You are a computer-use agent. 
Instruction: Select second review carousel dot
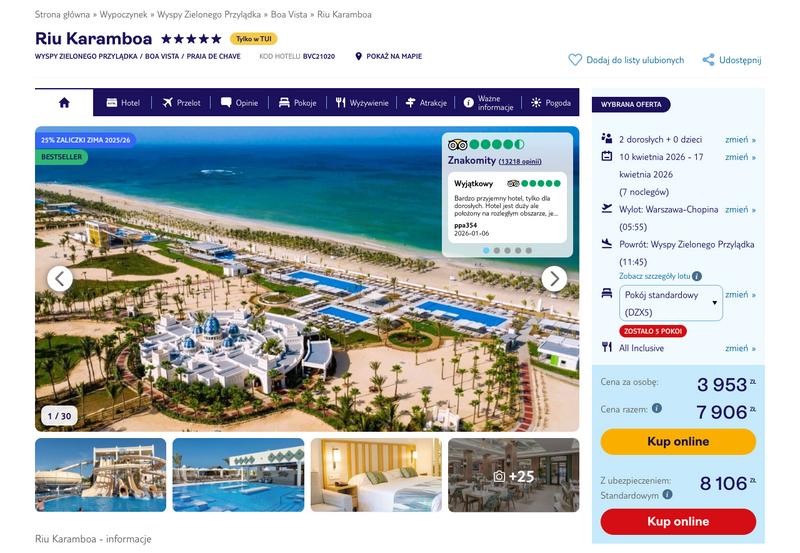(497, 250)
